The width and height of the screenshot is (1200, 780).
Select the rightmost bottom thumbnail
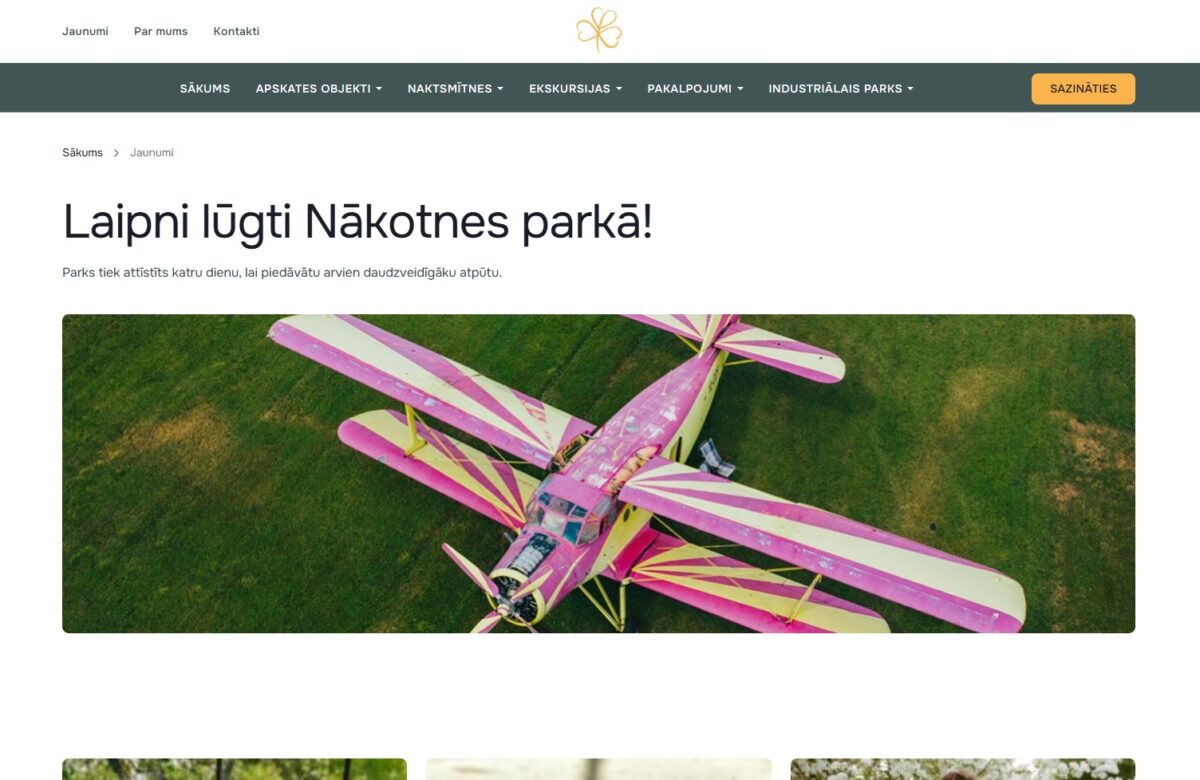click(x=963, y=770)
